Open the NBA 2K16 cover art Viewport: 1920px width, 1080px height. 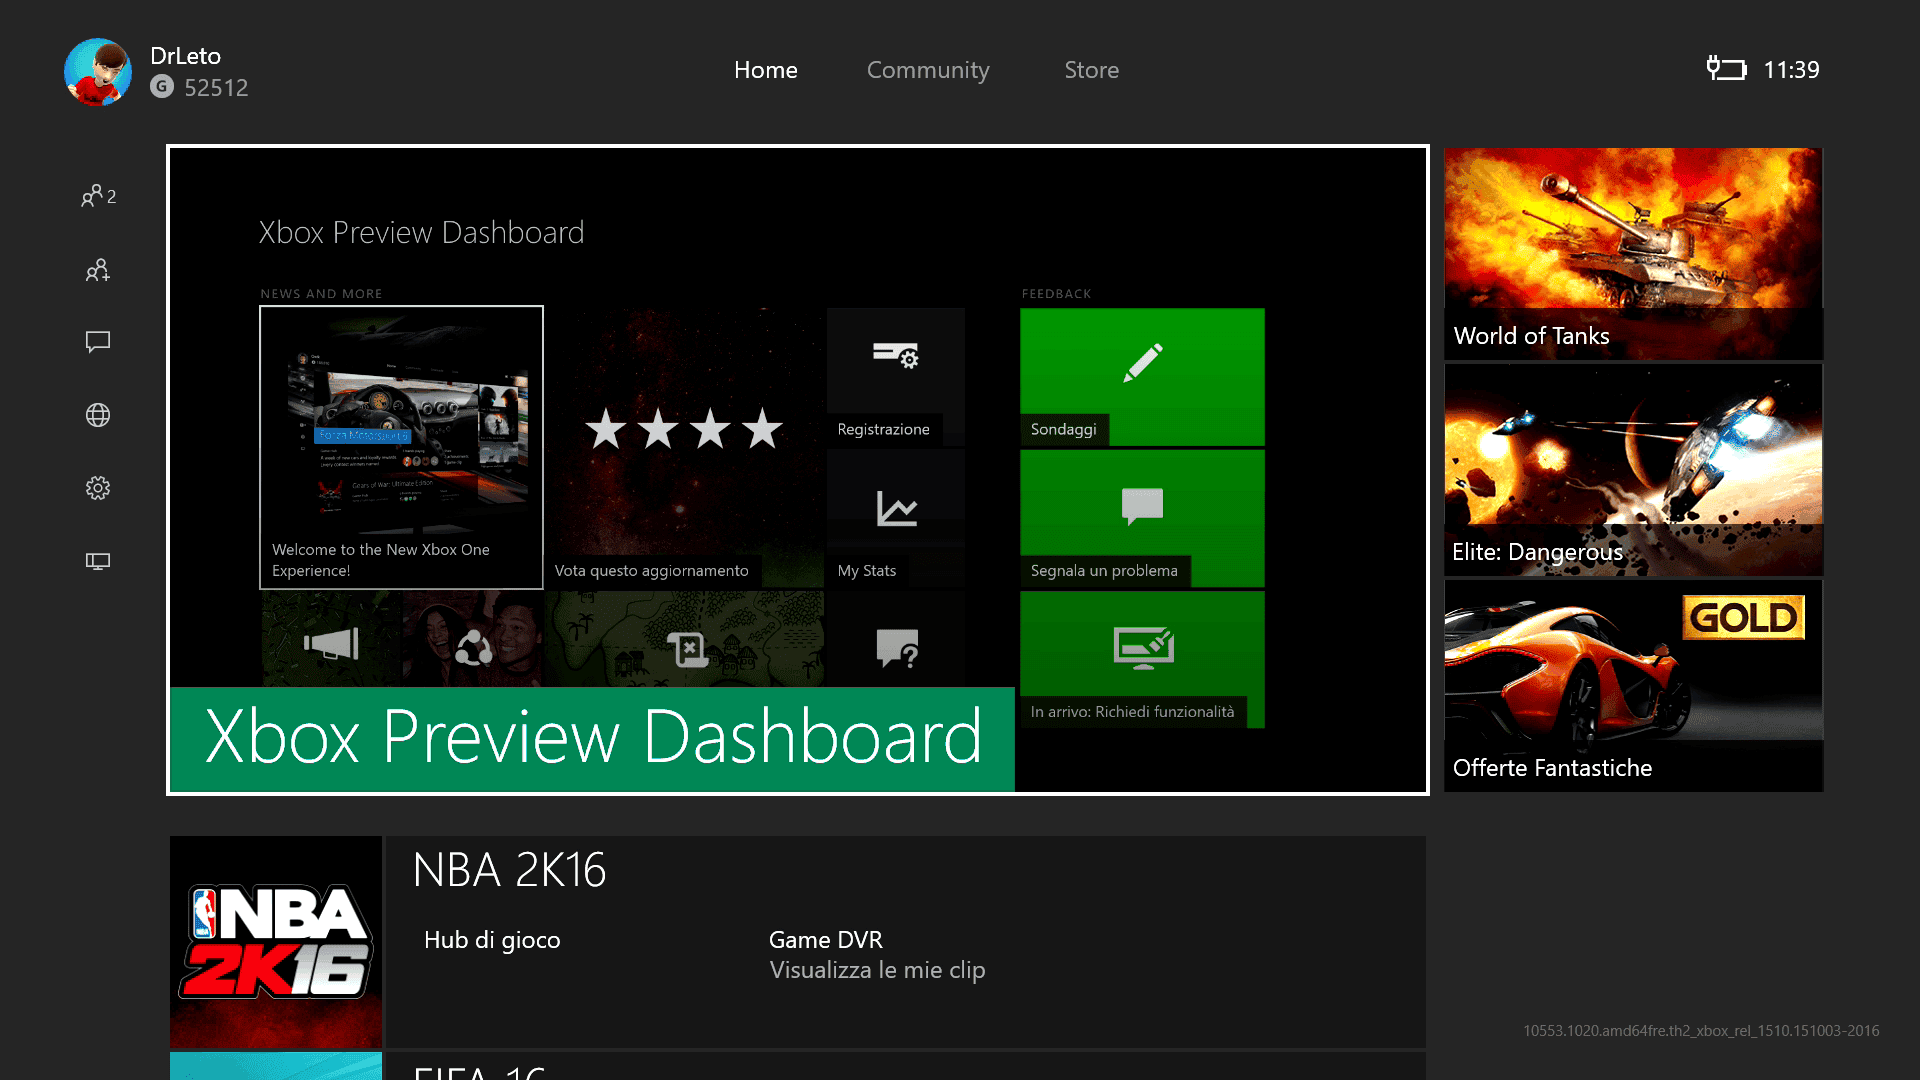pyautogui.click(x=276, y=942)
